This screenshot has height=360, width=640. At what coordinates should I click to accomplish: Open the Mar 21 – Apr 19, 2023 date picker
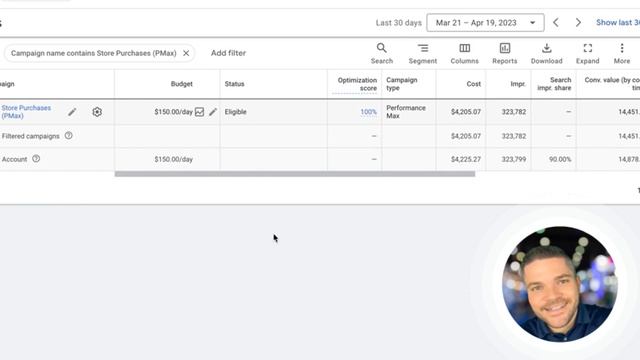[x=485, y=22]
